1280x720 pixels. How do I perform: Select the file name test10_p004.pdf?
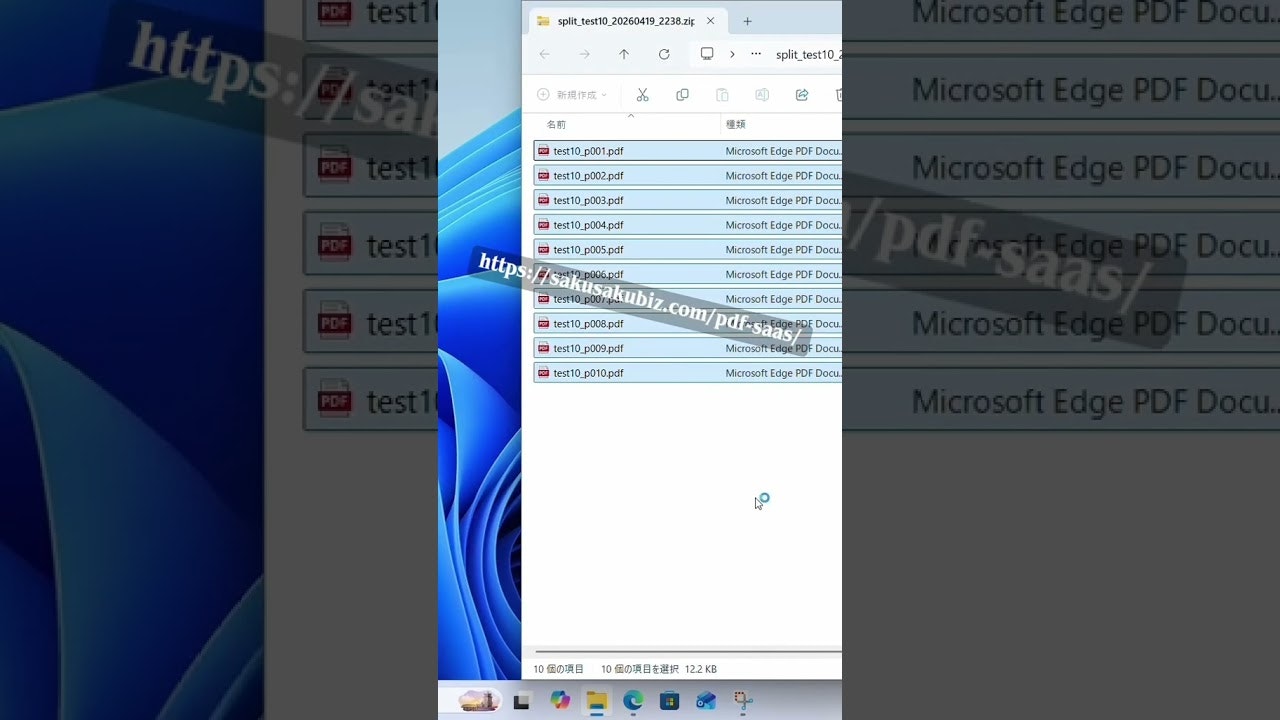coord(588,225)
